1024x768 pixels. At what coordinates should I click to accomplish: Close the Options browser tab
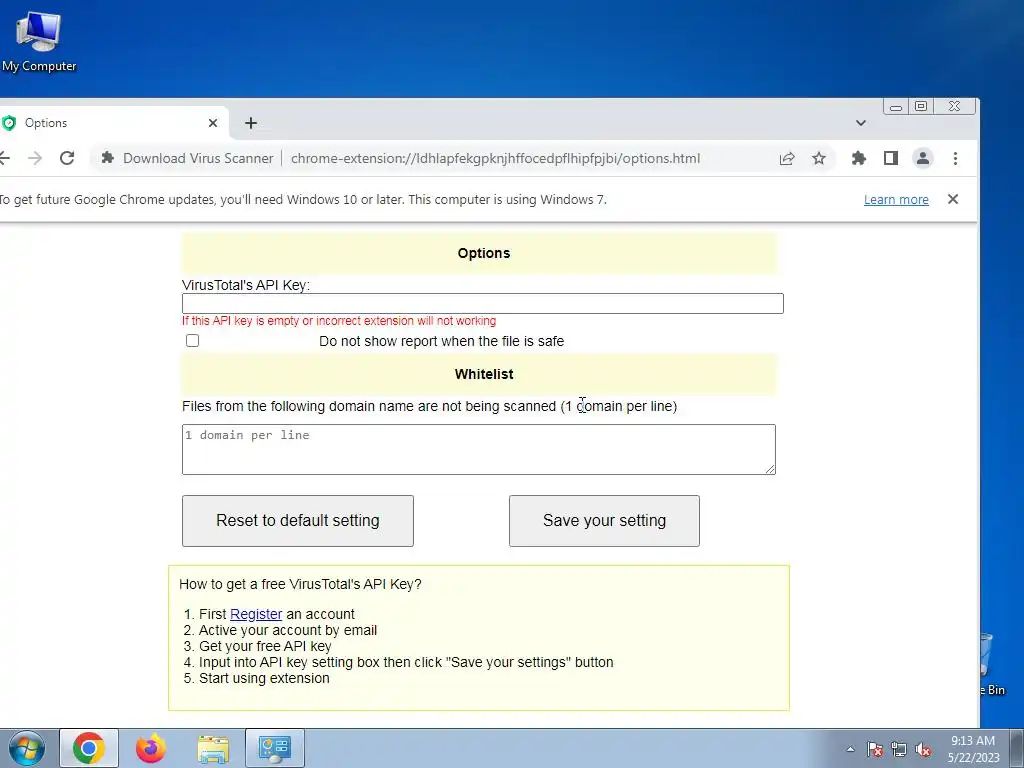click(213, 123)
